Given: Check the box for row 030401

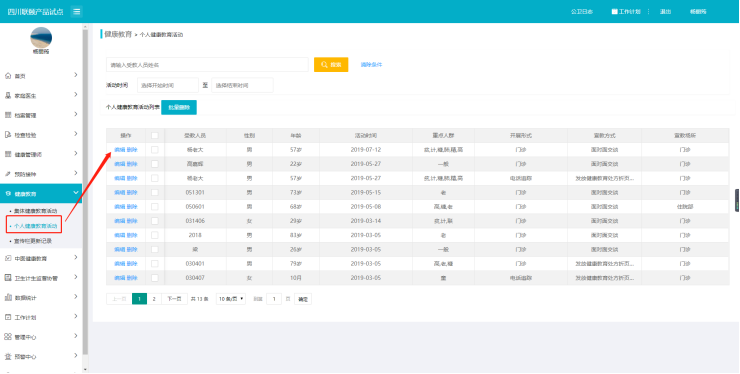Looking at the screenshot, I should tap(155, 264).
